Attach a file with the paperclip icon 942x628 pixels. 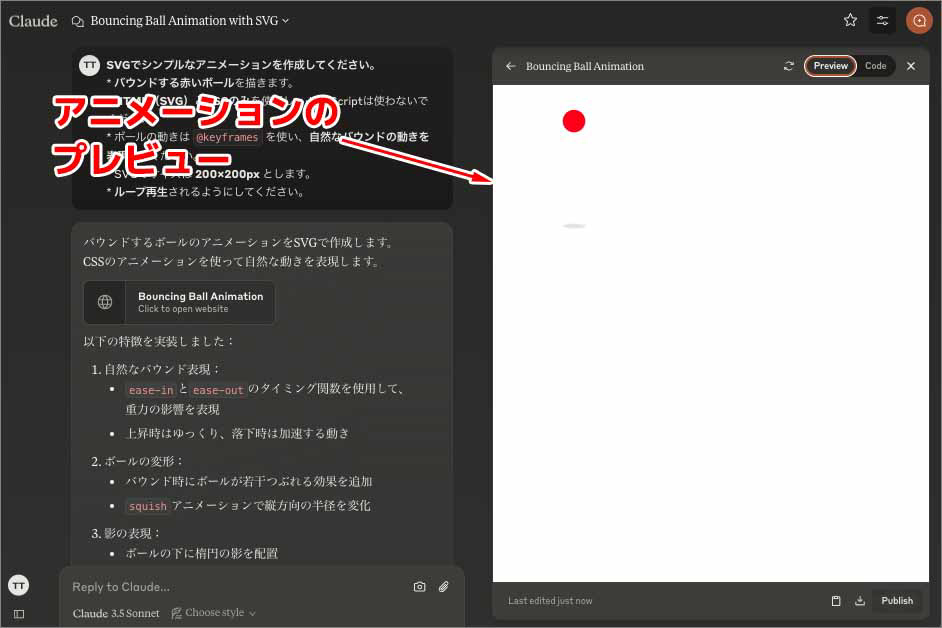click(444, 587)
